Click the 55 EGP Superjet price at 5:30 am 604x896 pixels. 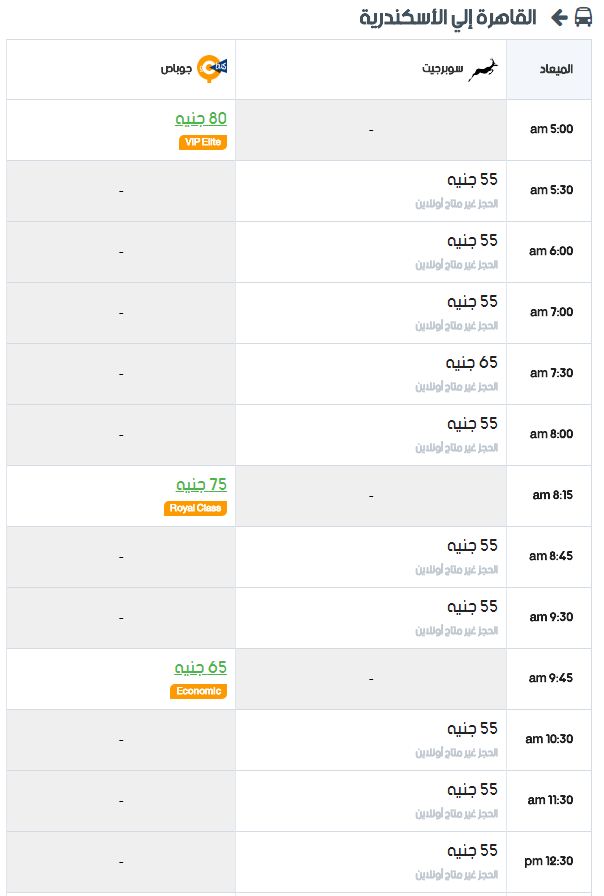tap(473, 179)
